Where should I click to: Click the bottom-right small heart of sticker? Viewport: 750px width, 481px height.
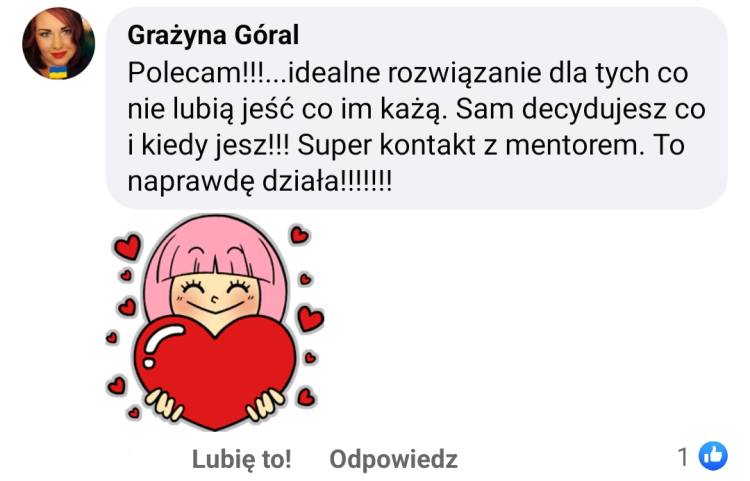point(305,397)
